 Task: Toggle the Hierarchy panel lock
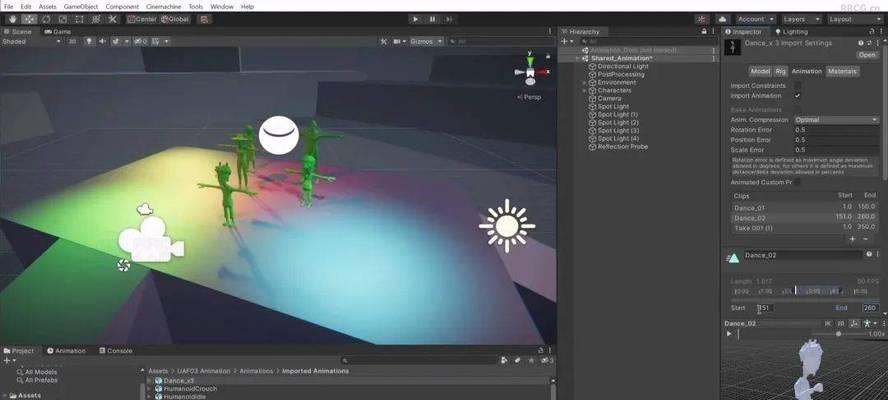pos(704,32)
